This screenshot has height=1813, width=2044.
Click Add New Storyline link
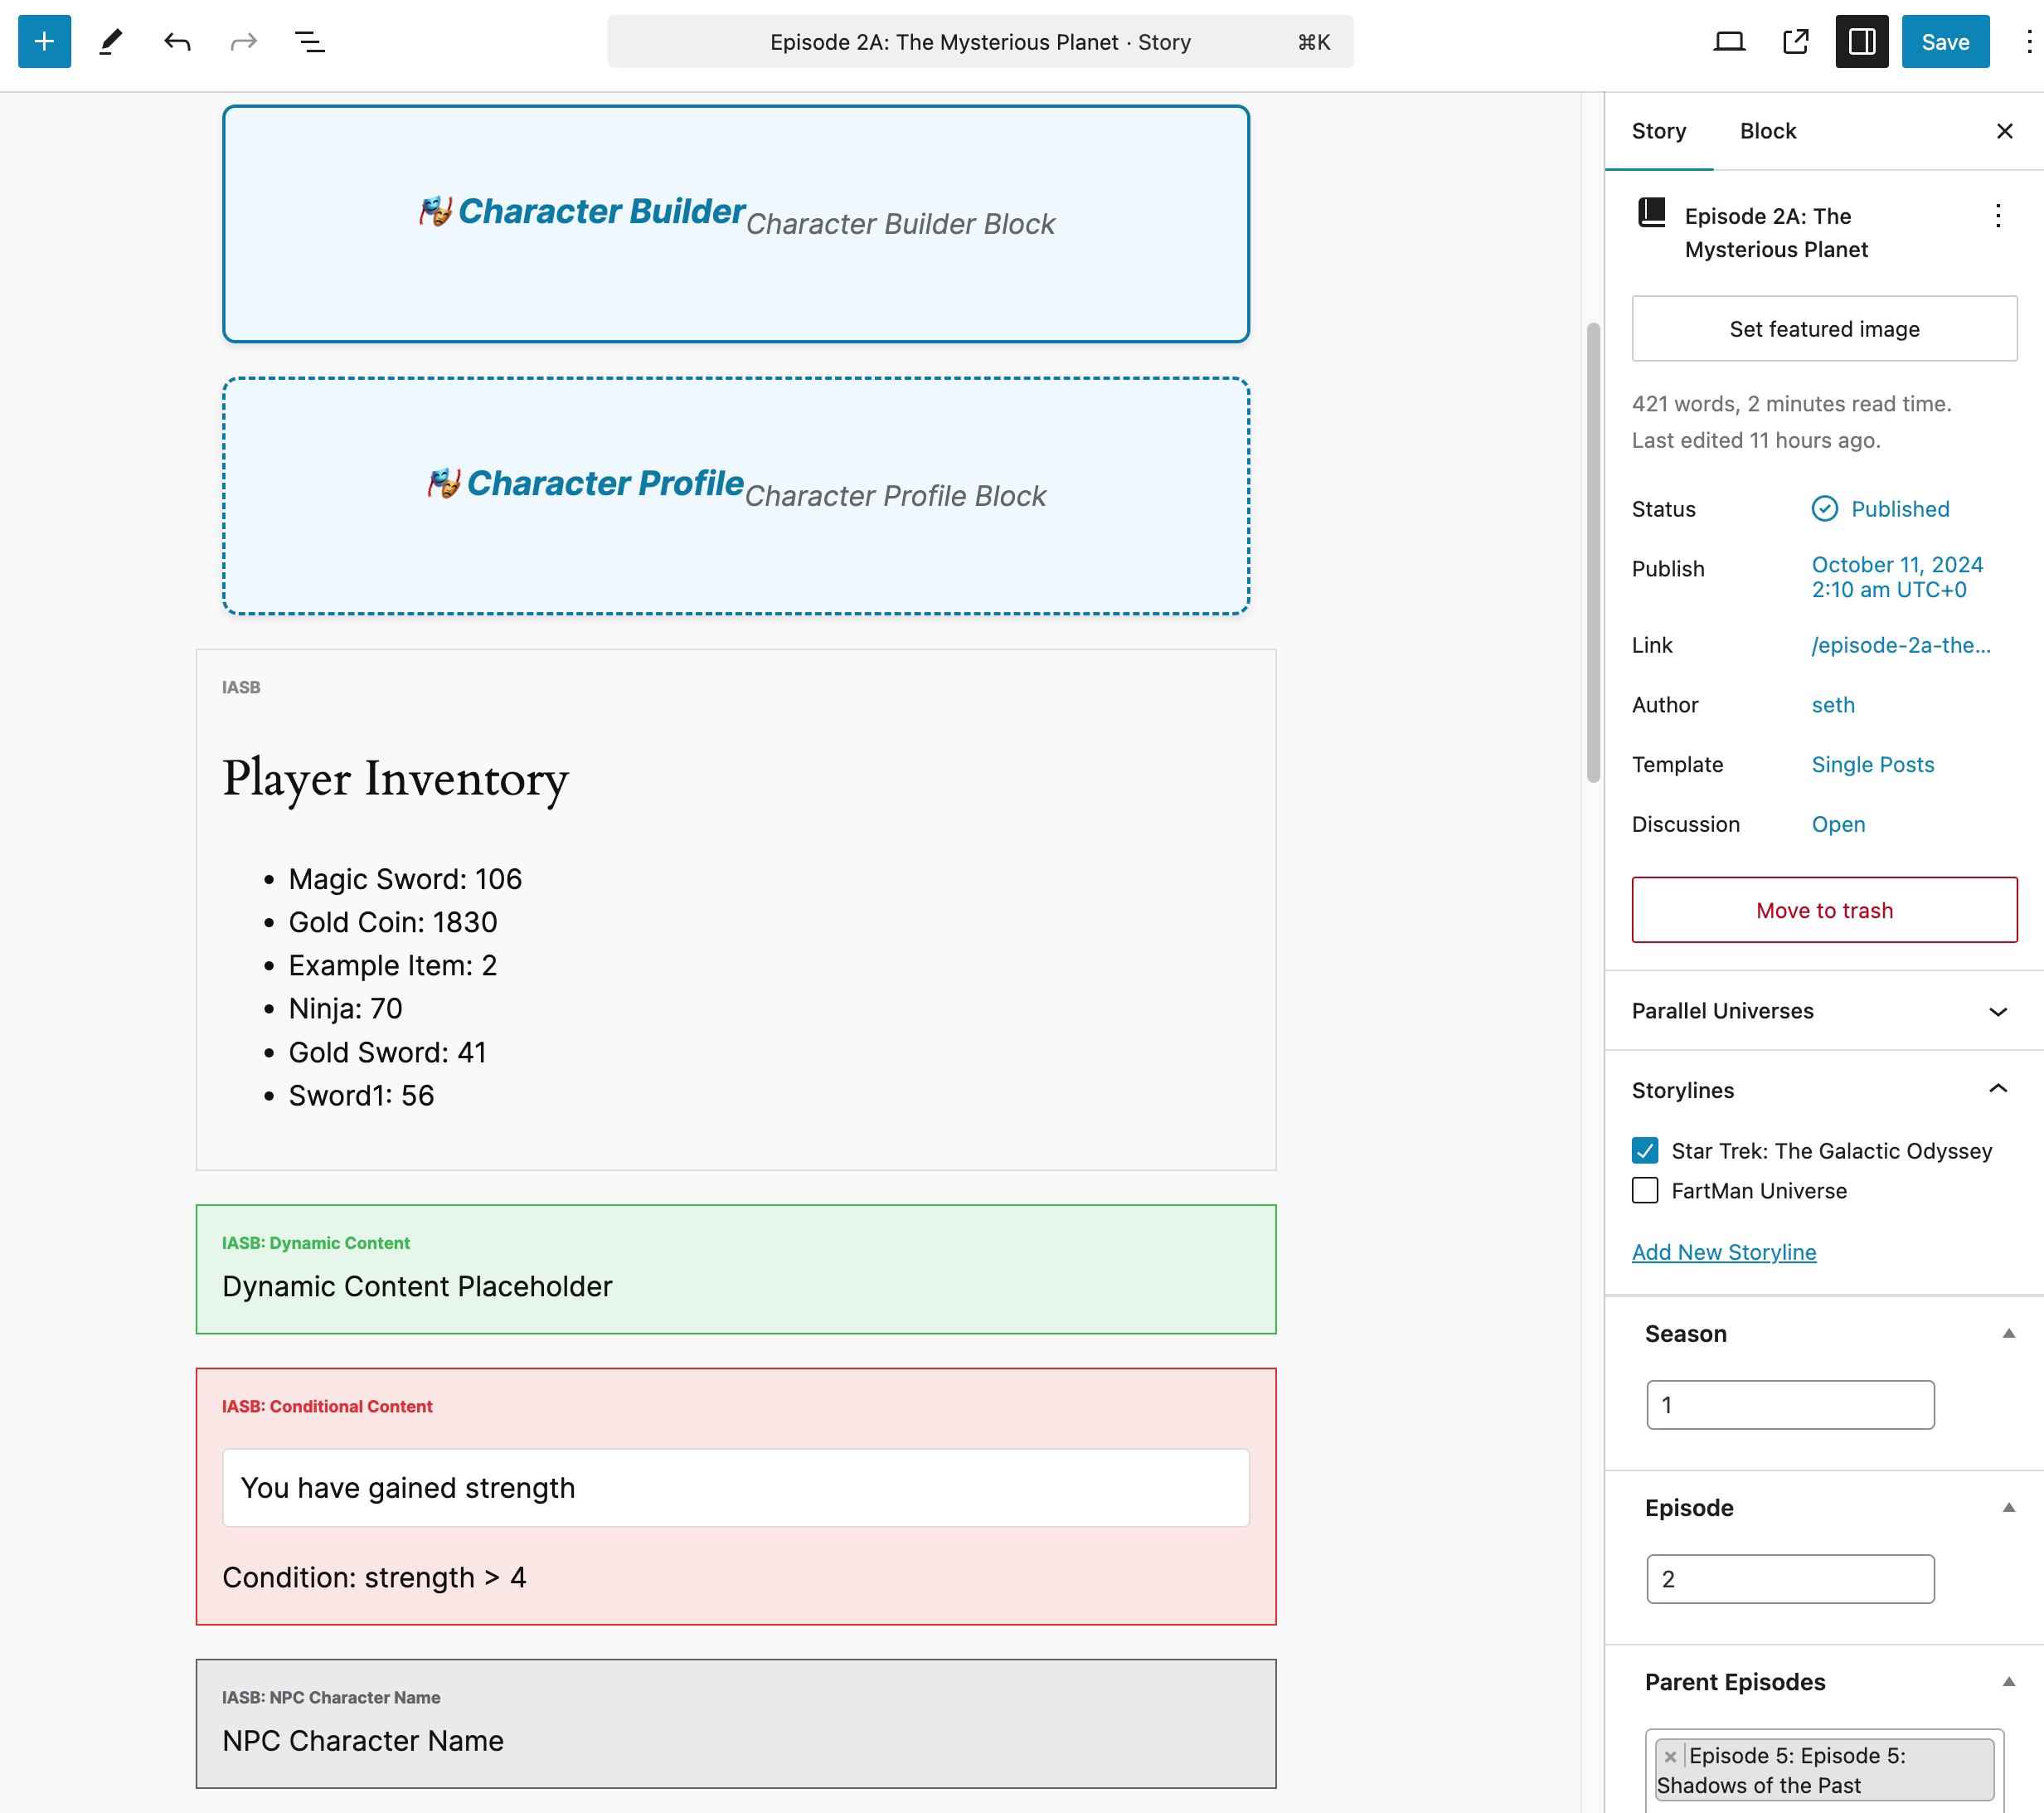pyautogui.click(x=1722, y=1252)
